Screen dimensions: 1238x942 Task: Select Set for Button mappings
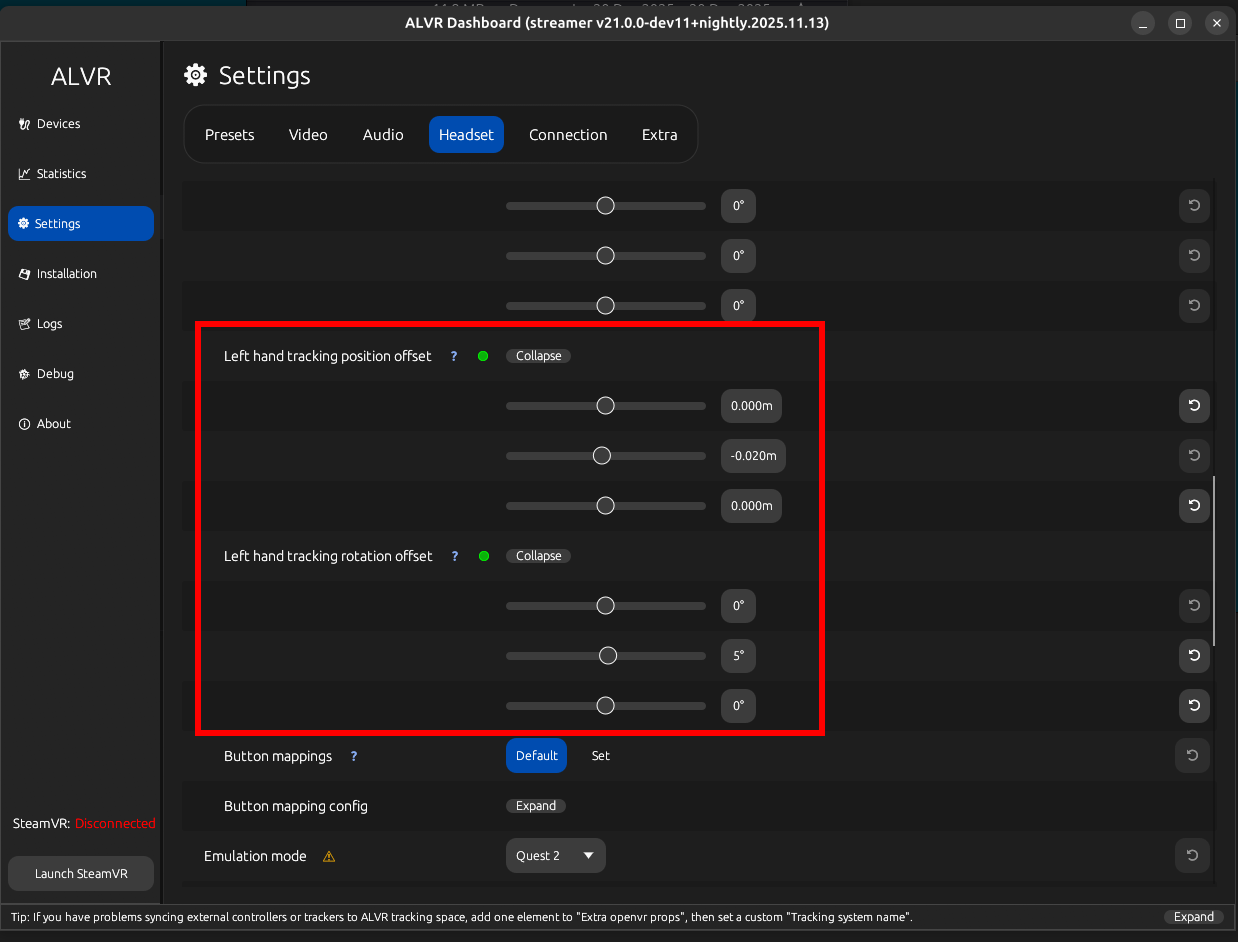point(600,755)
